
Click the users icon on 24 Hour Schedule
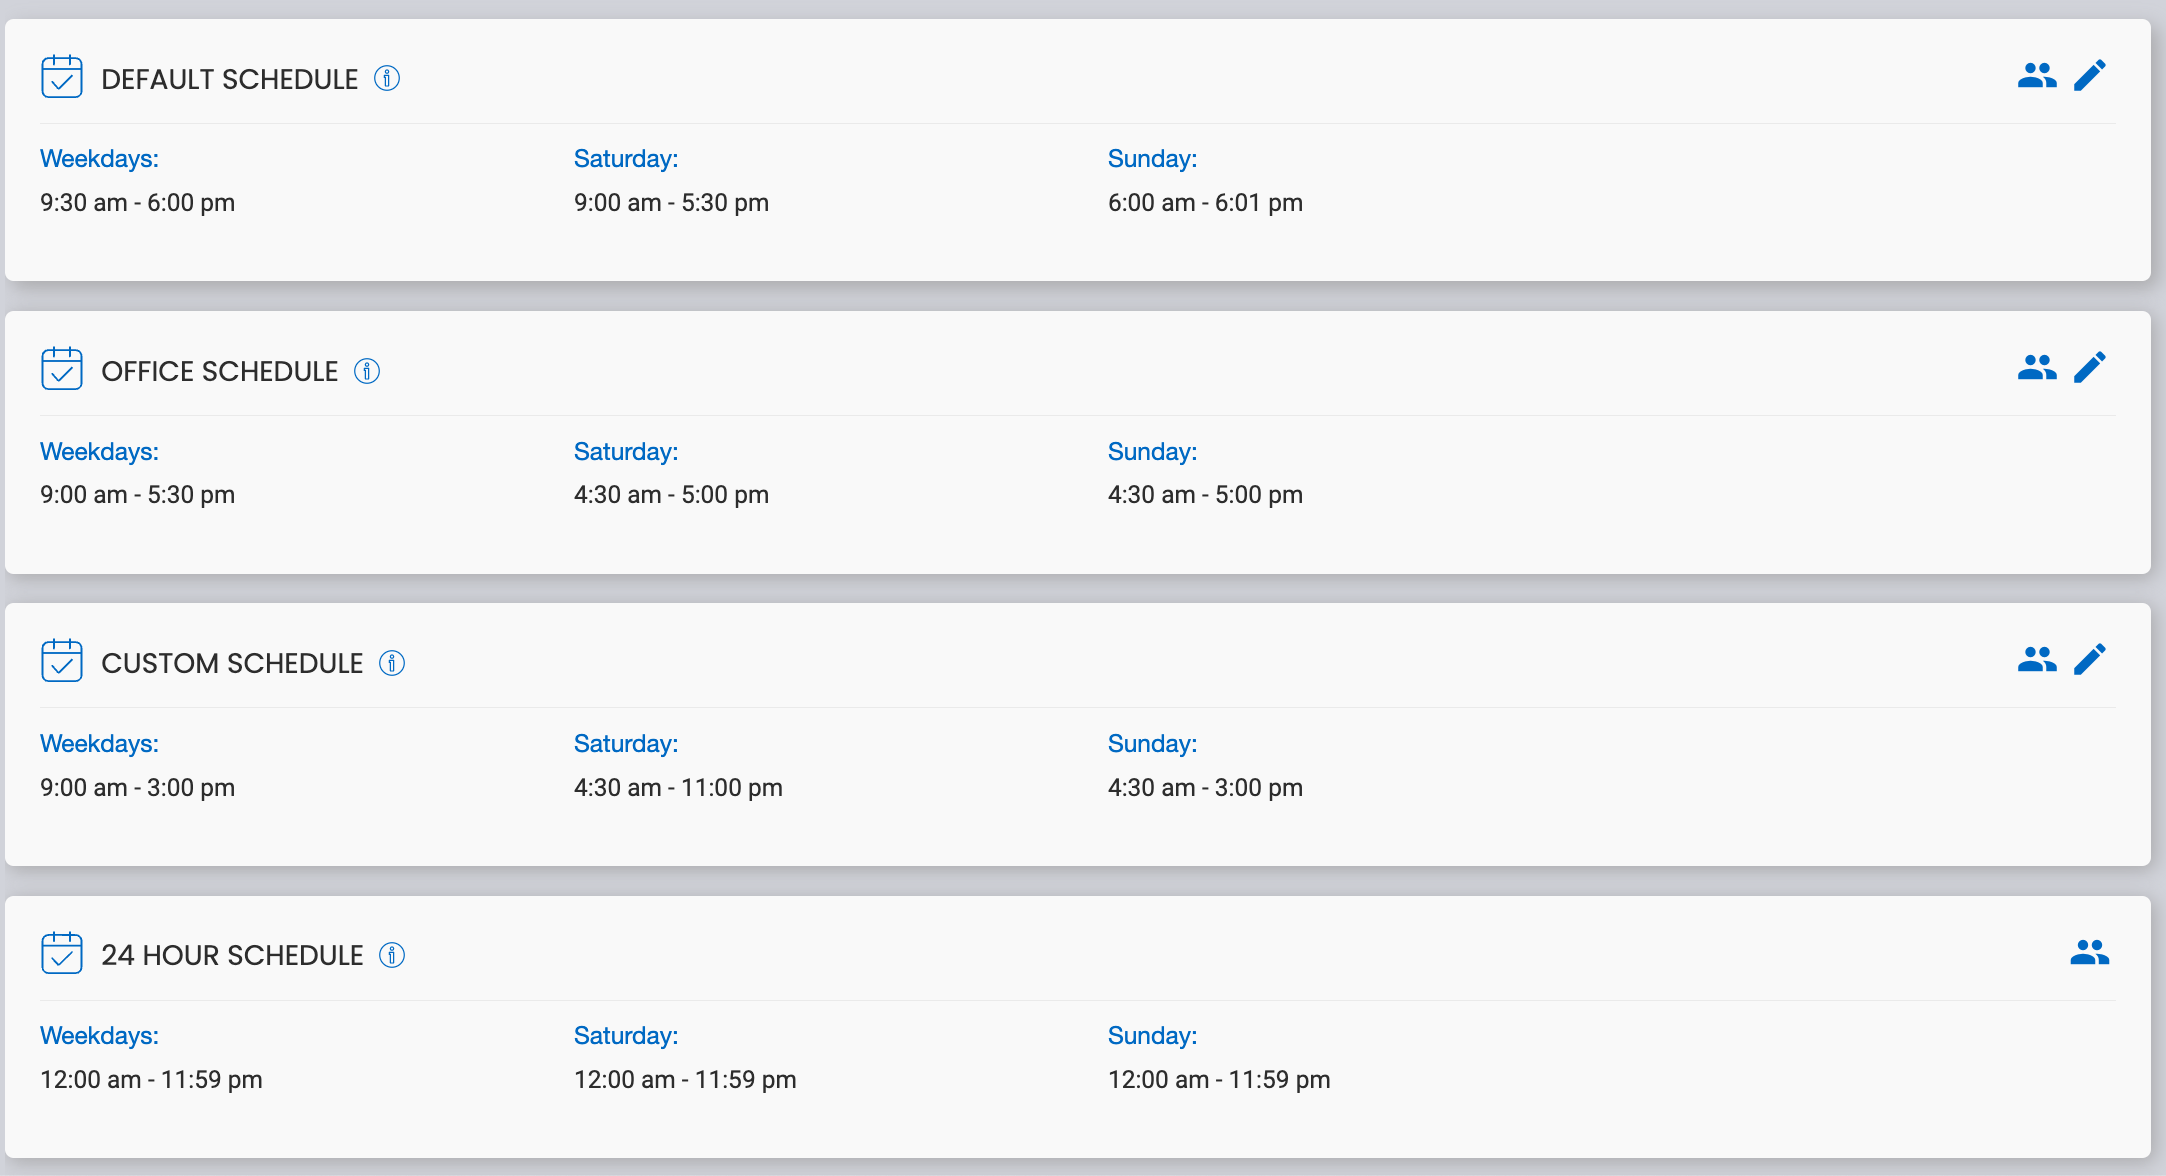coord(2092,952)
